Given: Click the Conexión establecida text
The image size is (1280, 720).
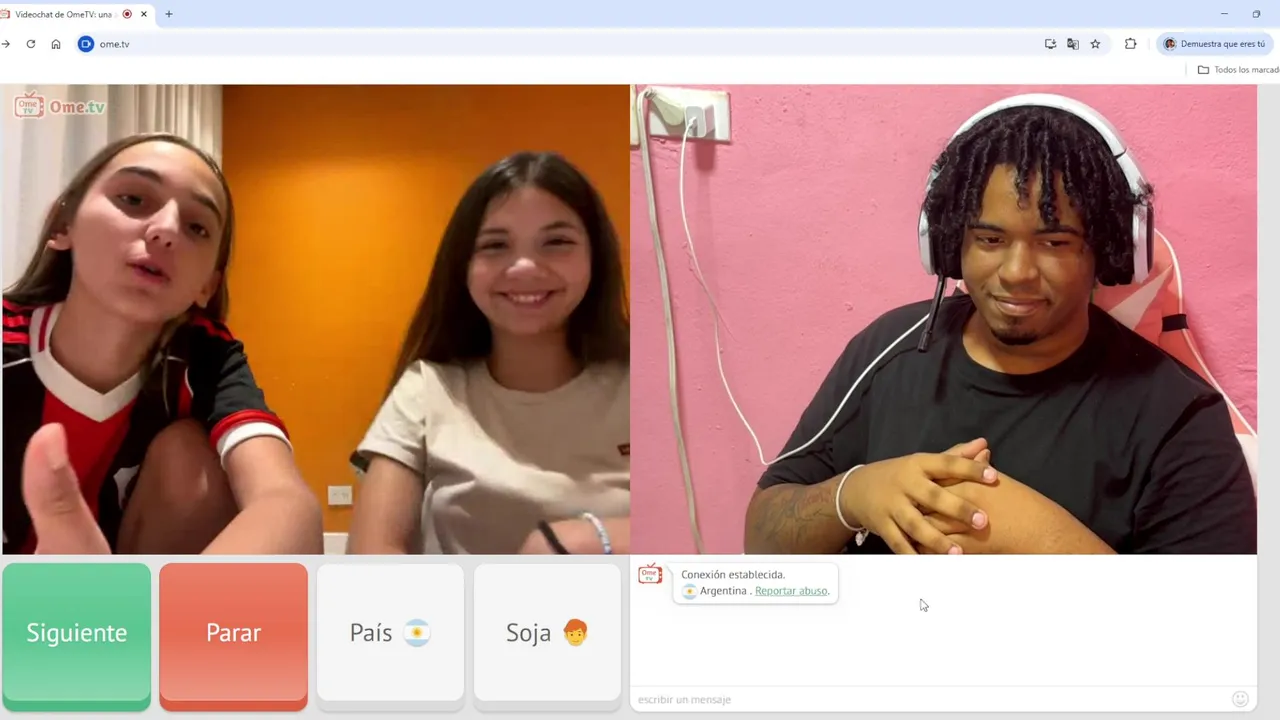Looking at the screenshot, I should [733, 575].
